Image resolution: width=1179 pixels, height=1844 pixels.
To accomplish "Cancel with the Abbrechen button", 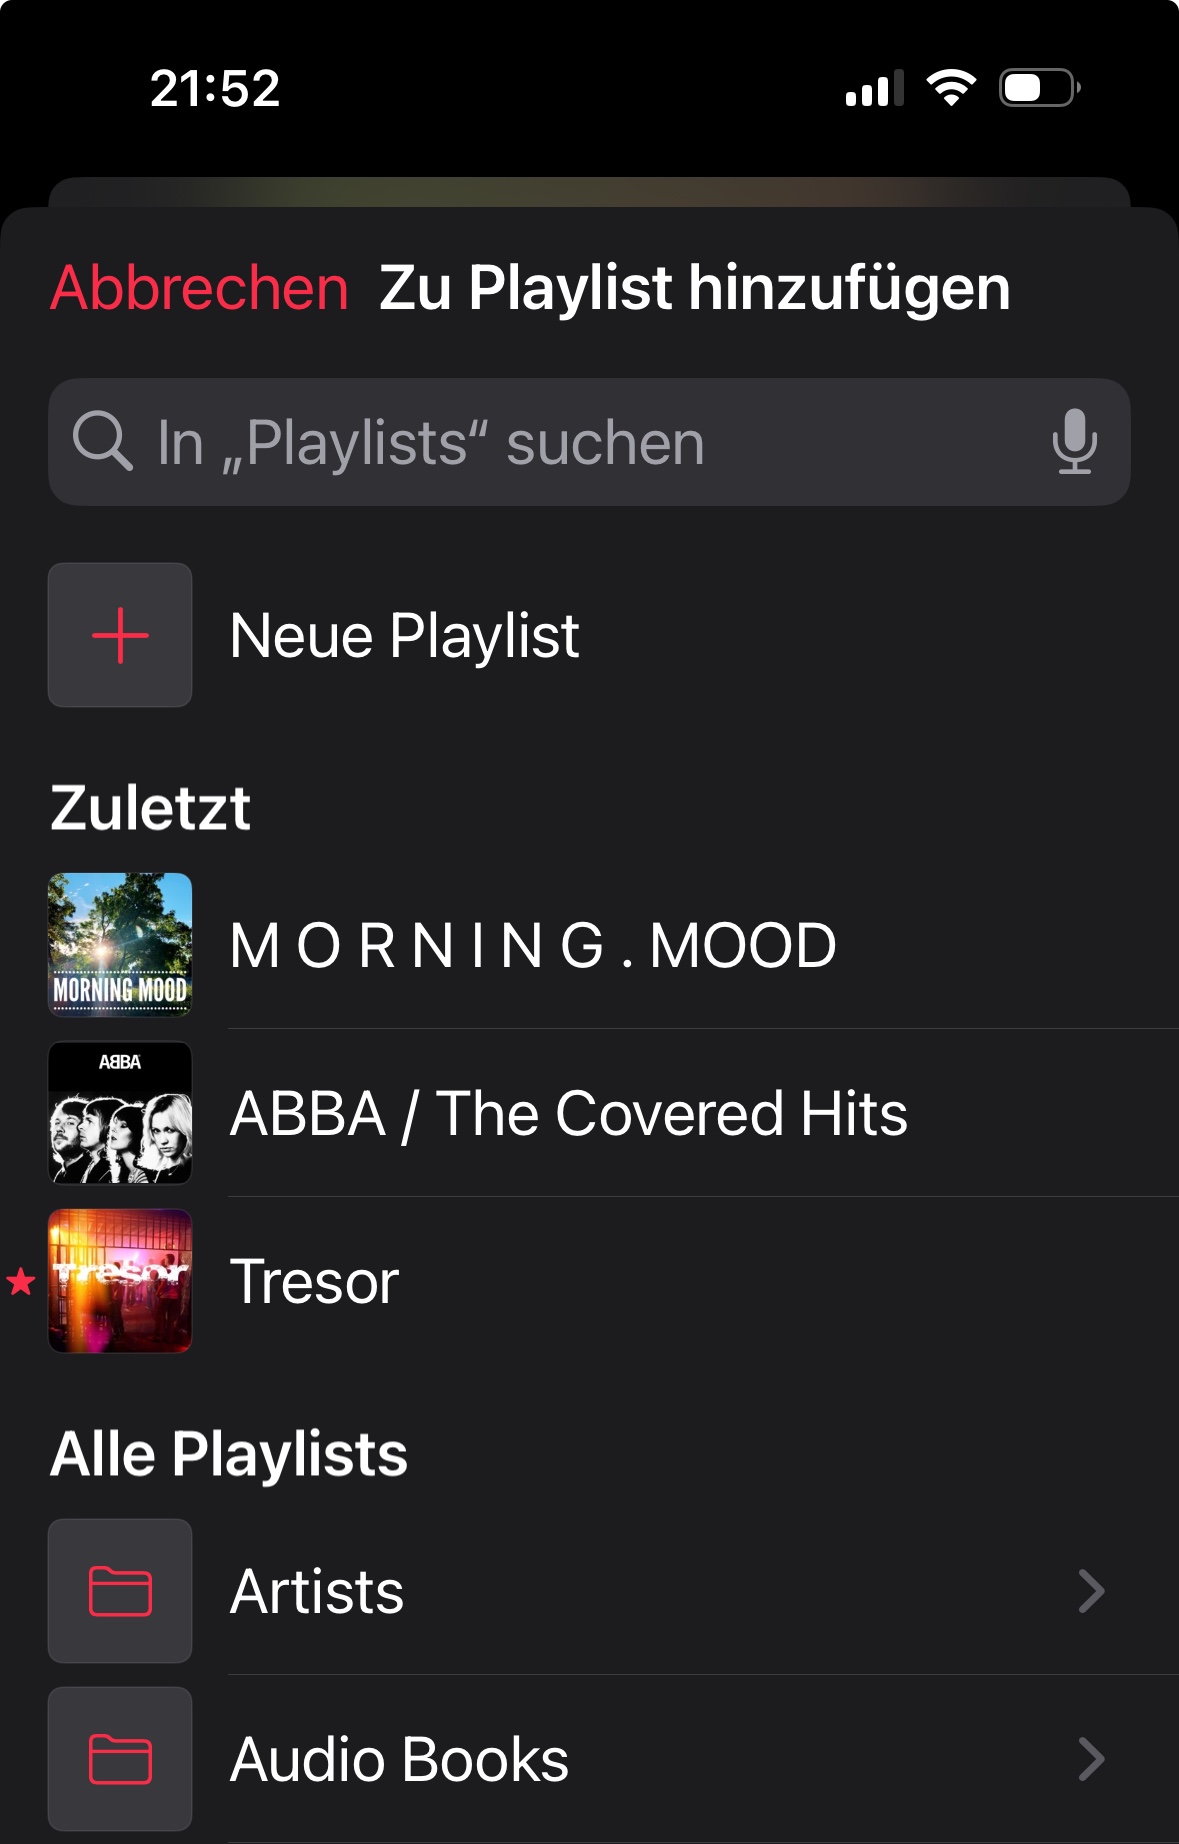I will [199, 288].
